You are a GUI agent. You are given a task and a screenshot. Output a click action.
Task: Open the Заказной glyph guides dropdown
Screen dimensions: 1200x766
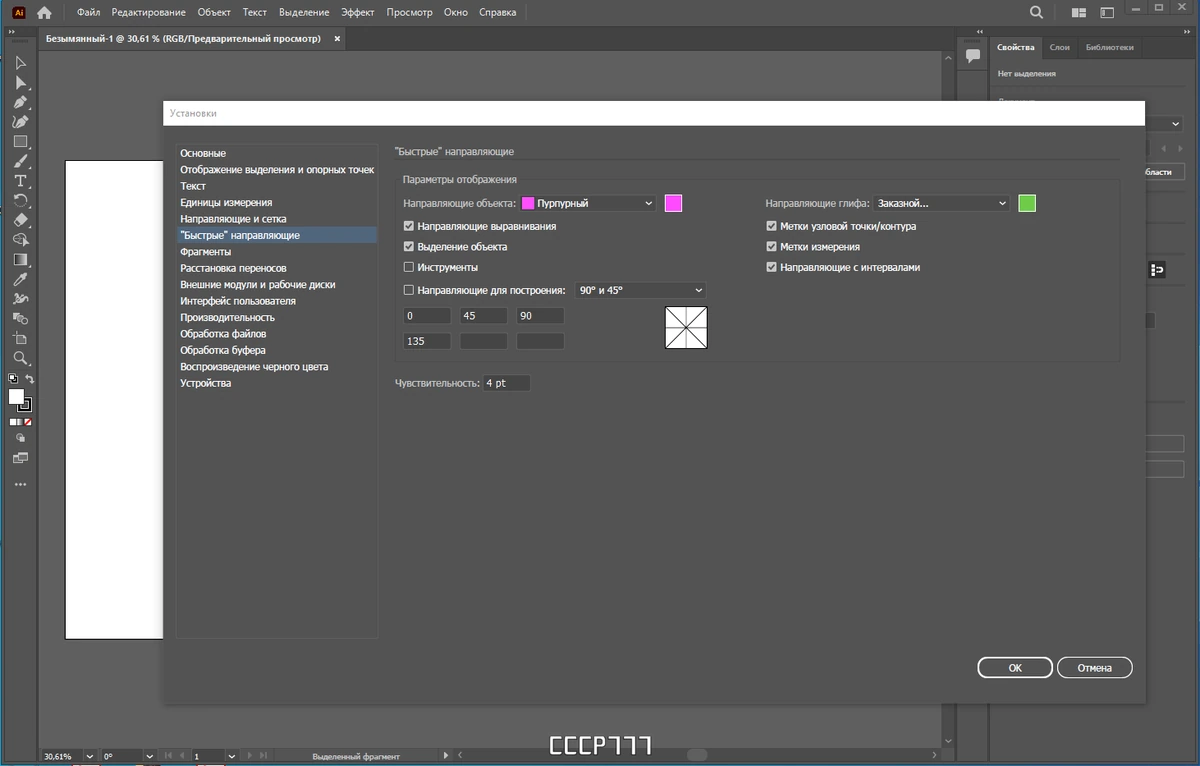click(x=942, y=203)
